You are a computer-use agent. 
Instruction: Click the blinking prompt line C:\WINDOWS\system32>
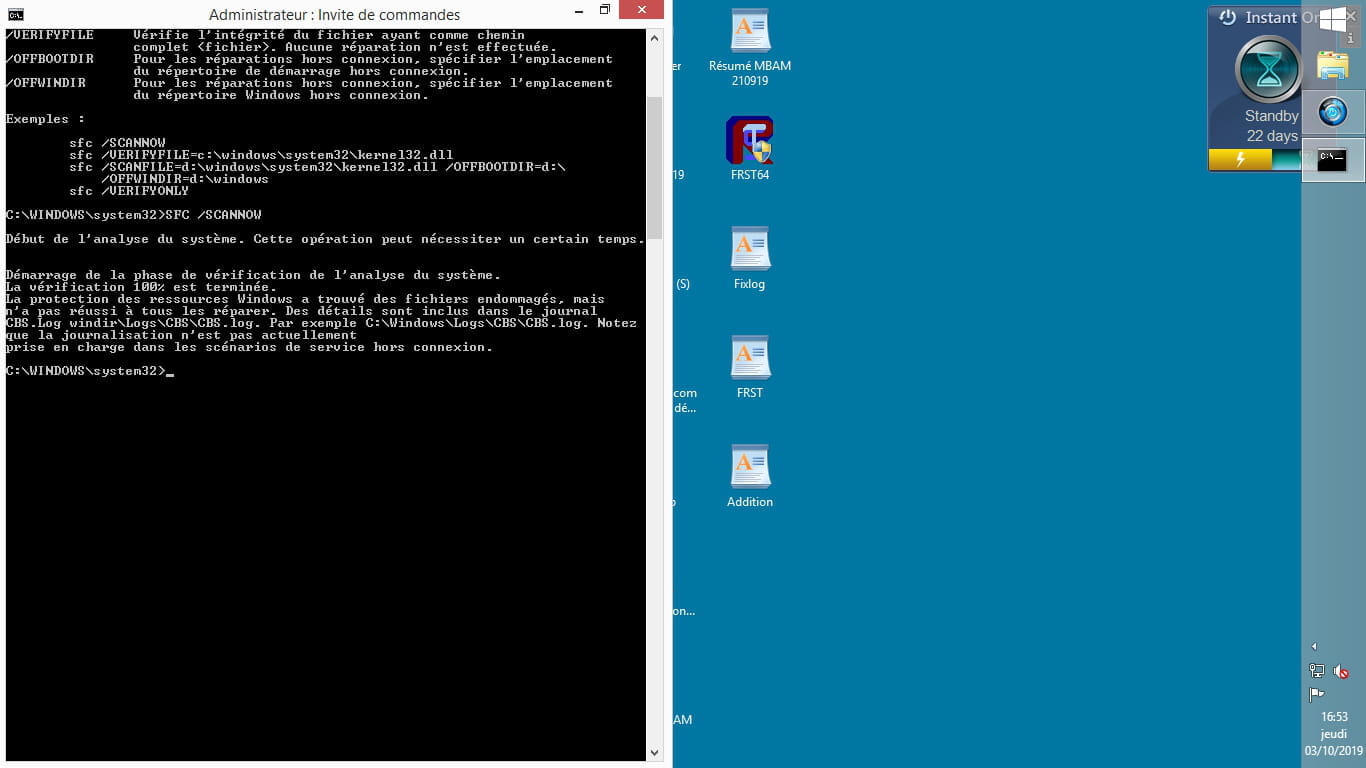tap(90, 371)
